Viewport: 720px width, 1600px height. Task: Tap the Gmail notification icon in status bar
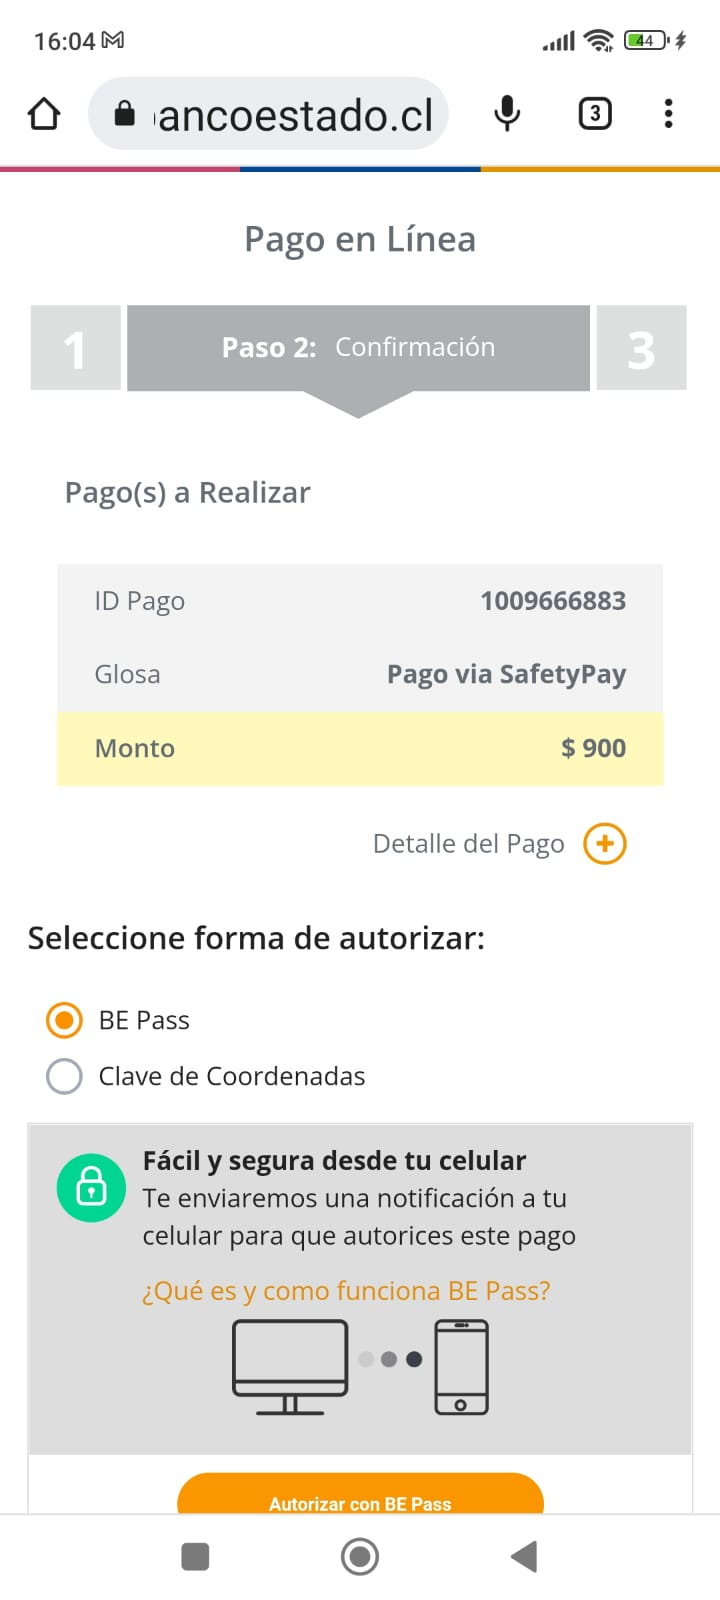pos(114,41)
